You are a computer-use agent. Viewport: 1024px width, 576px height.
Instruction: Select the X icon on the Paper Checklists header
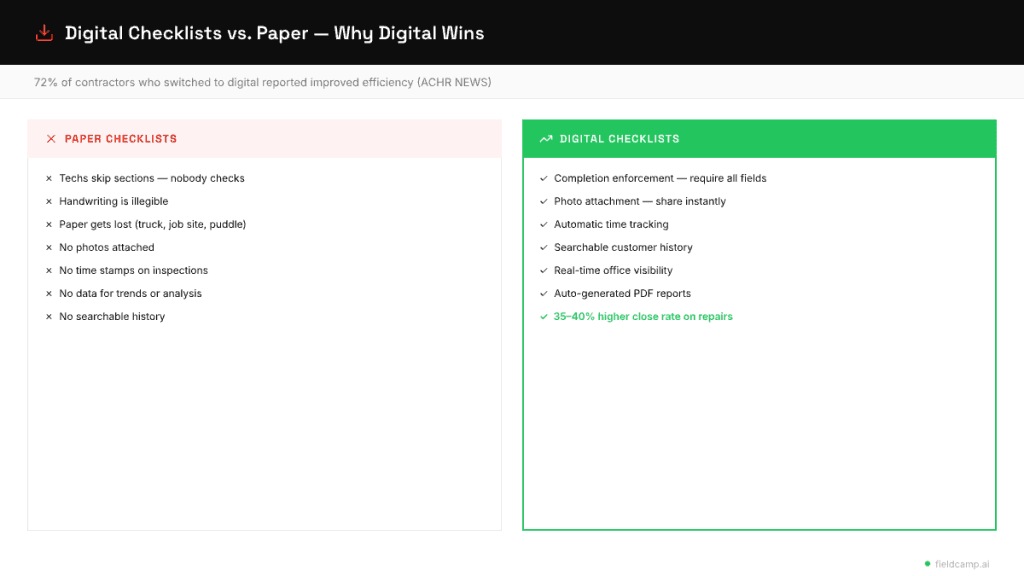[x=51, y=138]
